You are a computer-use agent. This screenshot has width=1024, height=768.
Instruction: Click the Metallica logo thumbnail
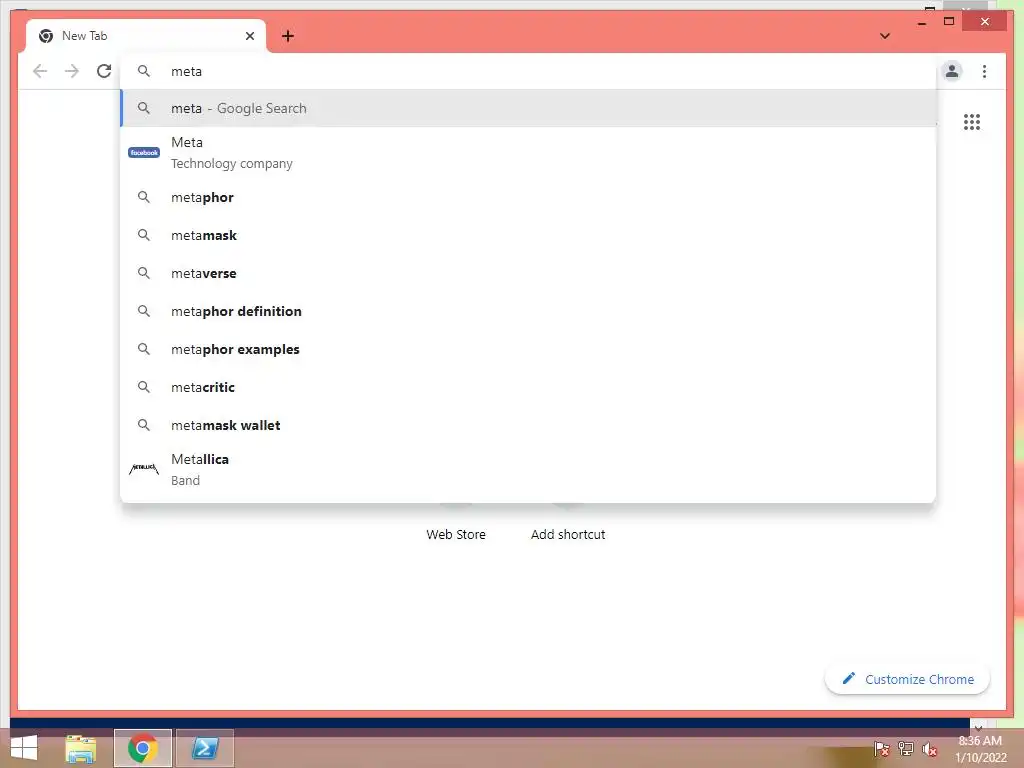click(x=144, y=469)
